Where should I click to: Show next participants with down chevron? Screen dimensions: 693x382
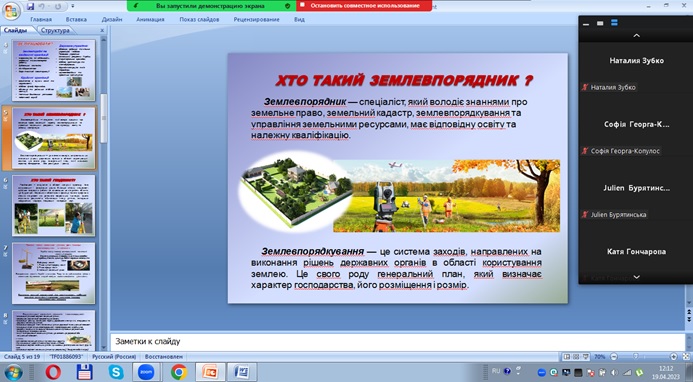[x=636, y=277]
